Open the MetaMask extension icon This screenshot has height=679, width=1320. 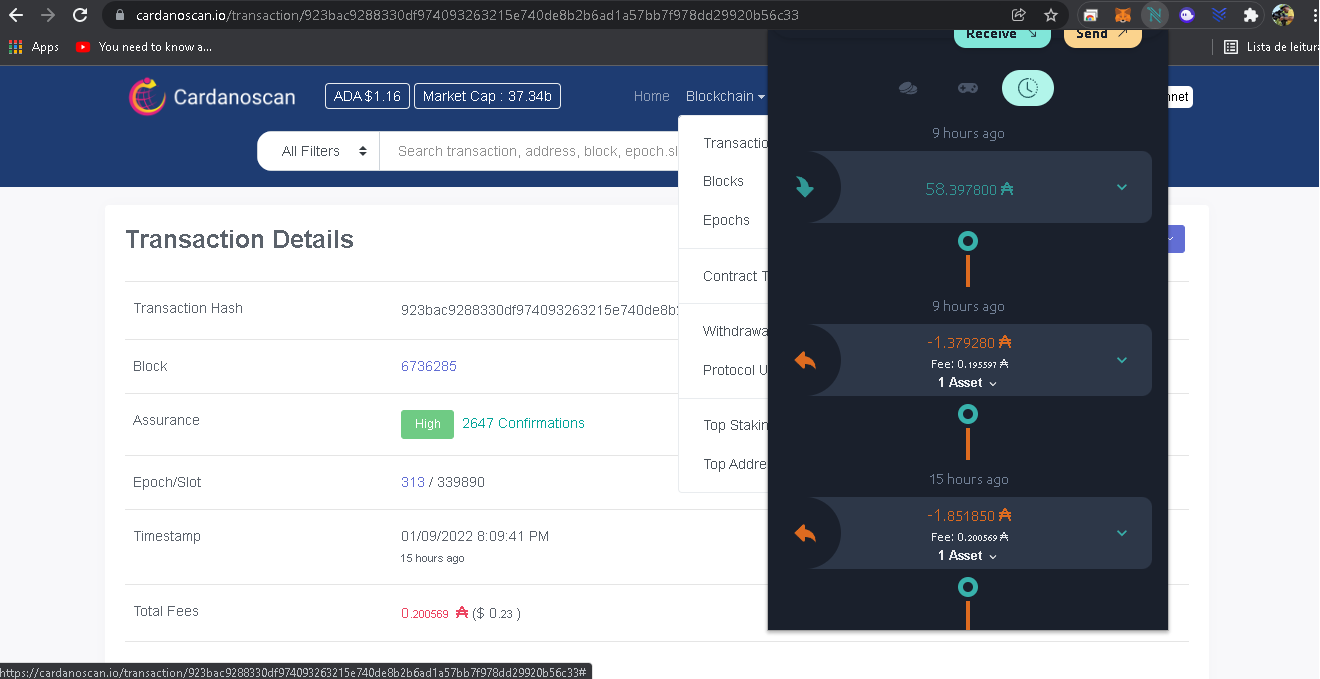pyautogui.click(x=1122, y=14)
